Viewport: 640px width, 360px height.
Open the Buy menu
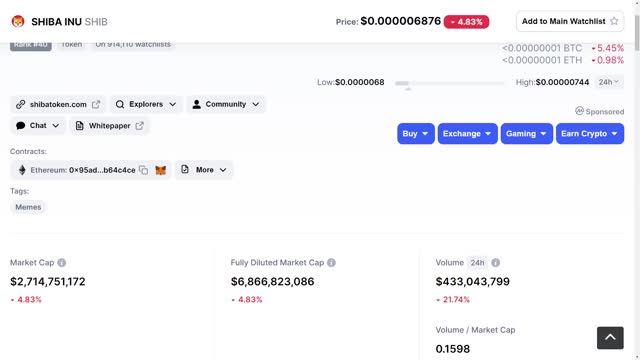pos(416,133)
